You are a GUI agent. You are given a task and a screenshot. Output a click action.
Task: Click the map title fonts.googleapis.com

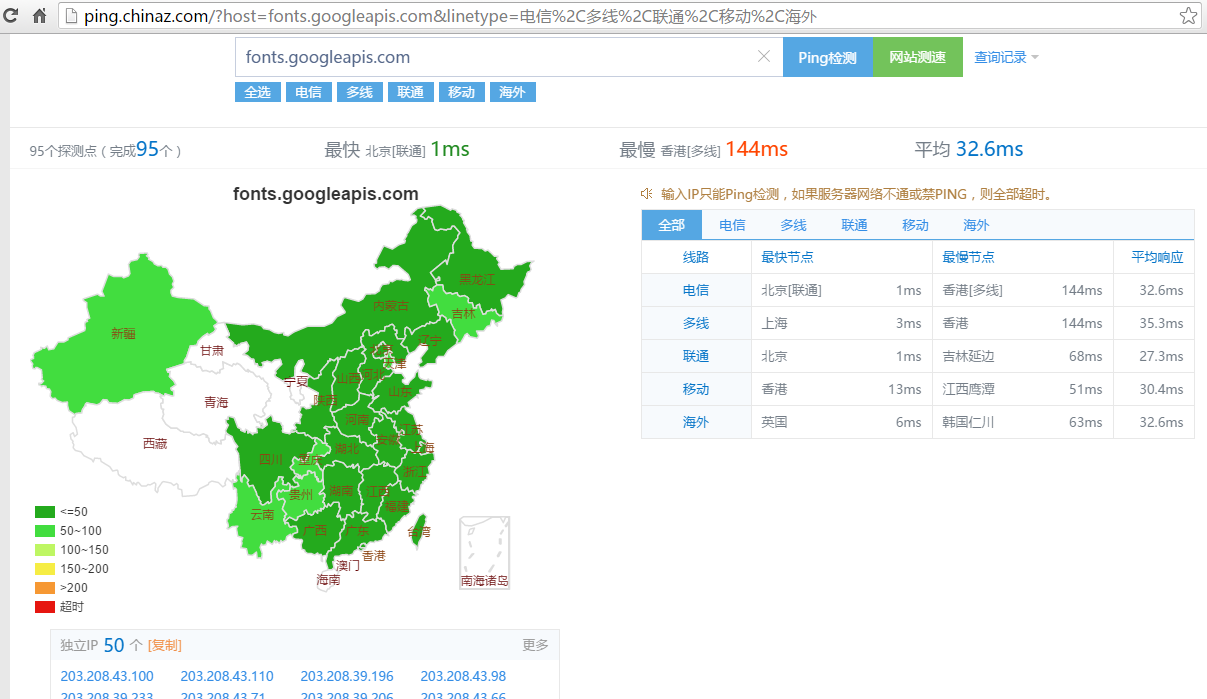pos(326,194)
